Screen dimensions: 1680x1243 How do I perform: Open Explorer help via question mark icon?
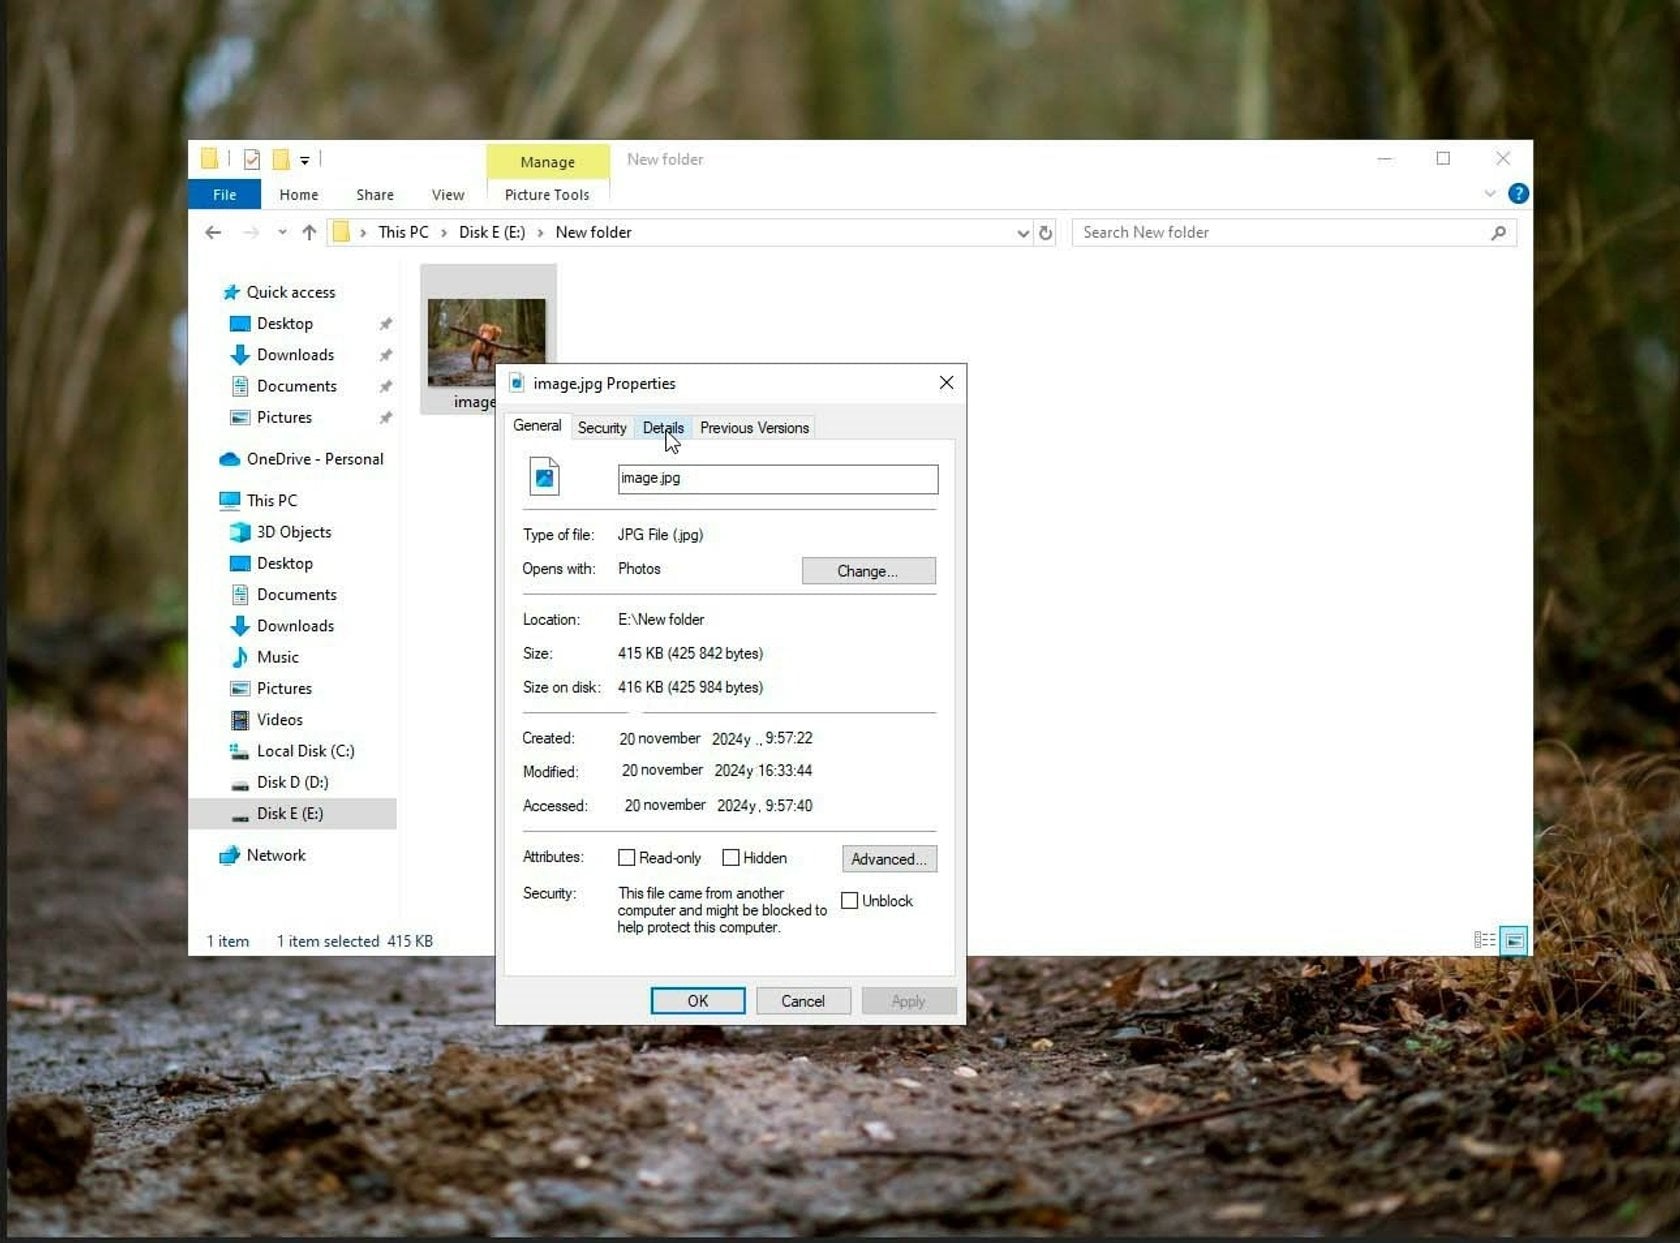(1518, 194)
